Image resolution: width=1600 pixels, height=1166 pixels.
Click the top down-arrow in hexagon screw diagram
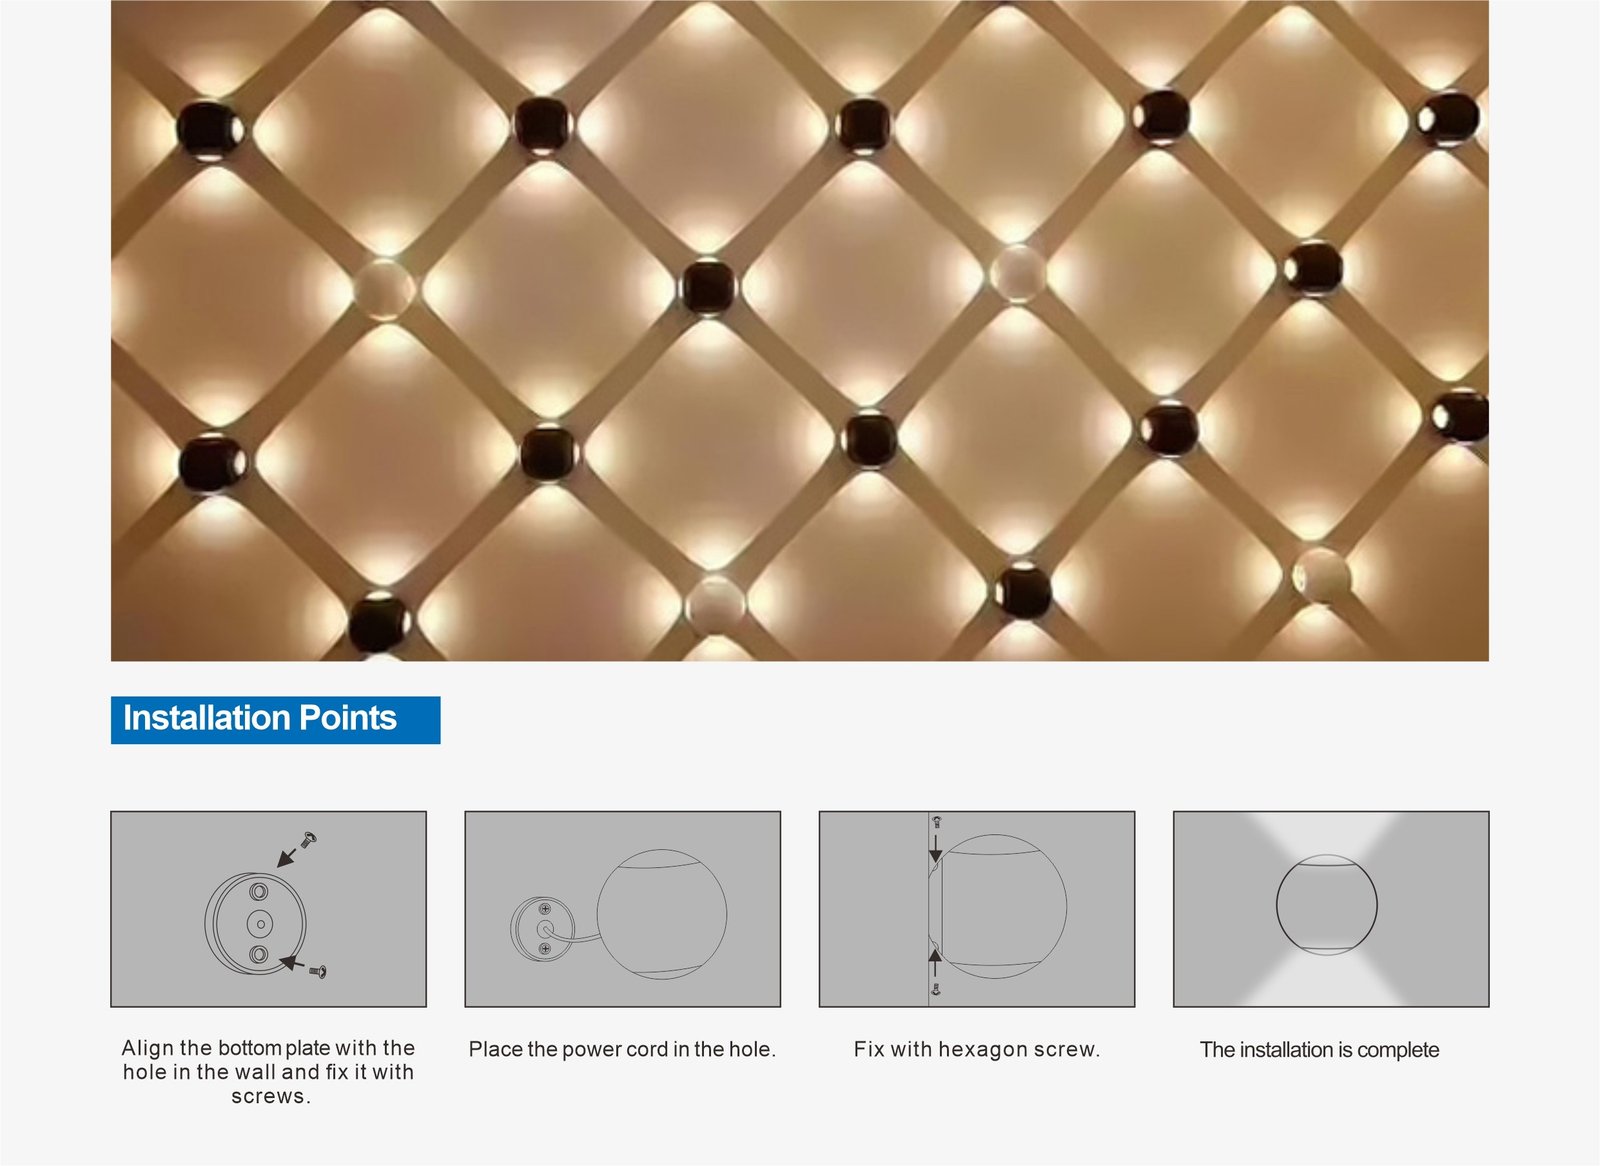pos(935,848)
